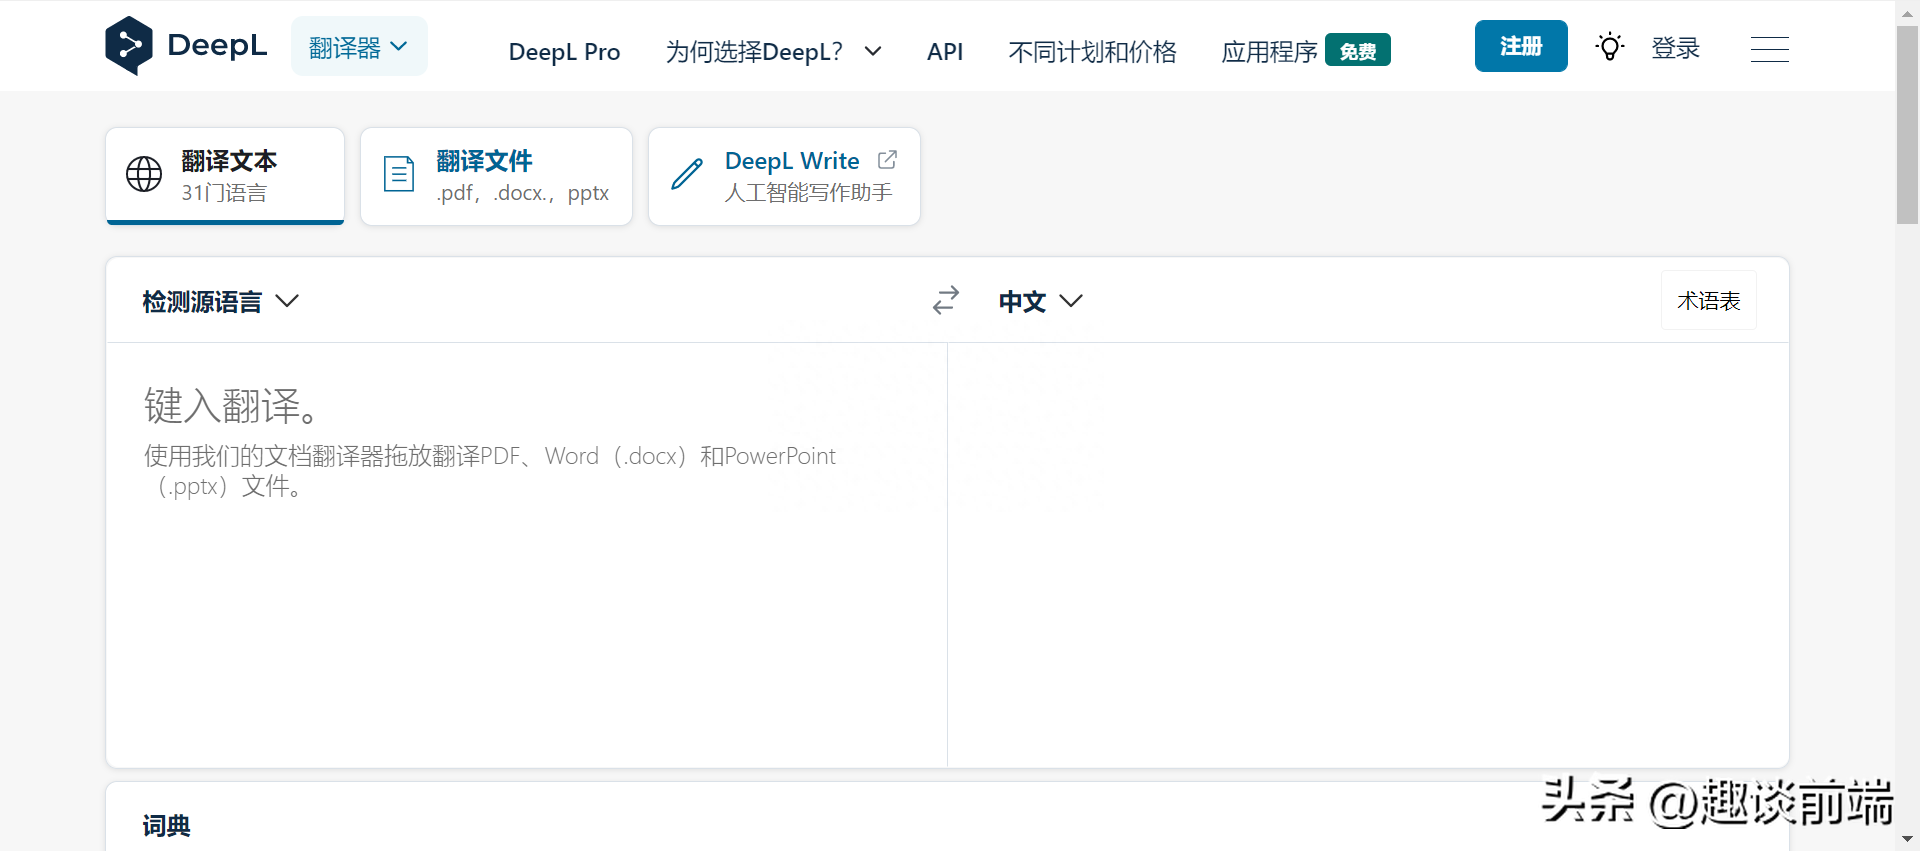Image resolution: width=1920 pixels, height=851 pixels.
Task: Click the 登录 login link
Action: point(1676,48)
